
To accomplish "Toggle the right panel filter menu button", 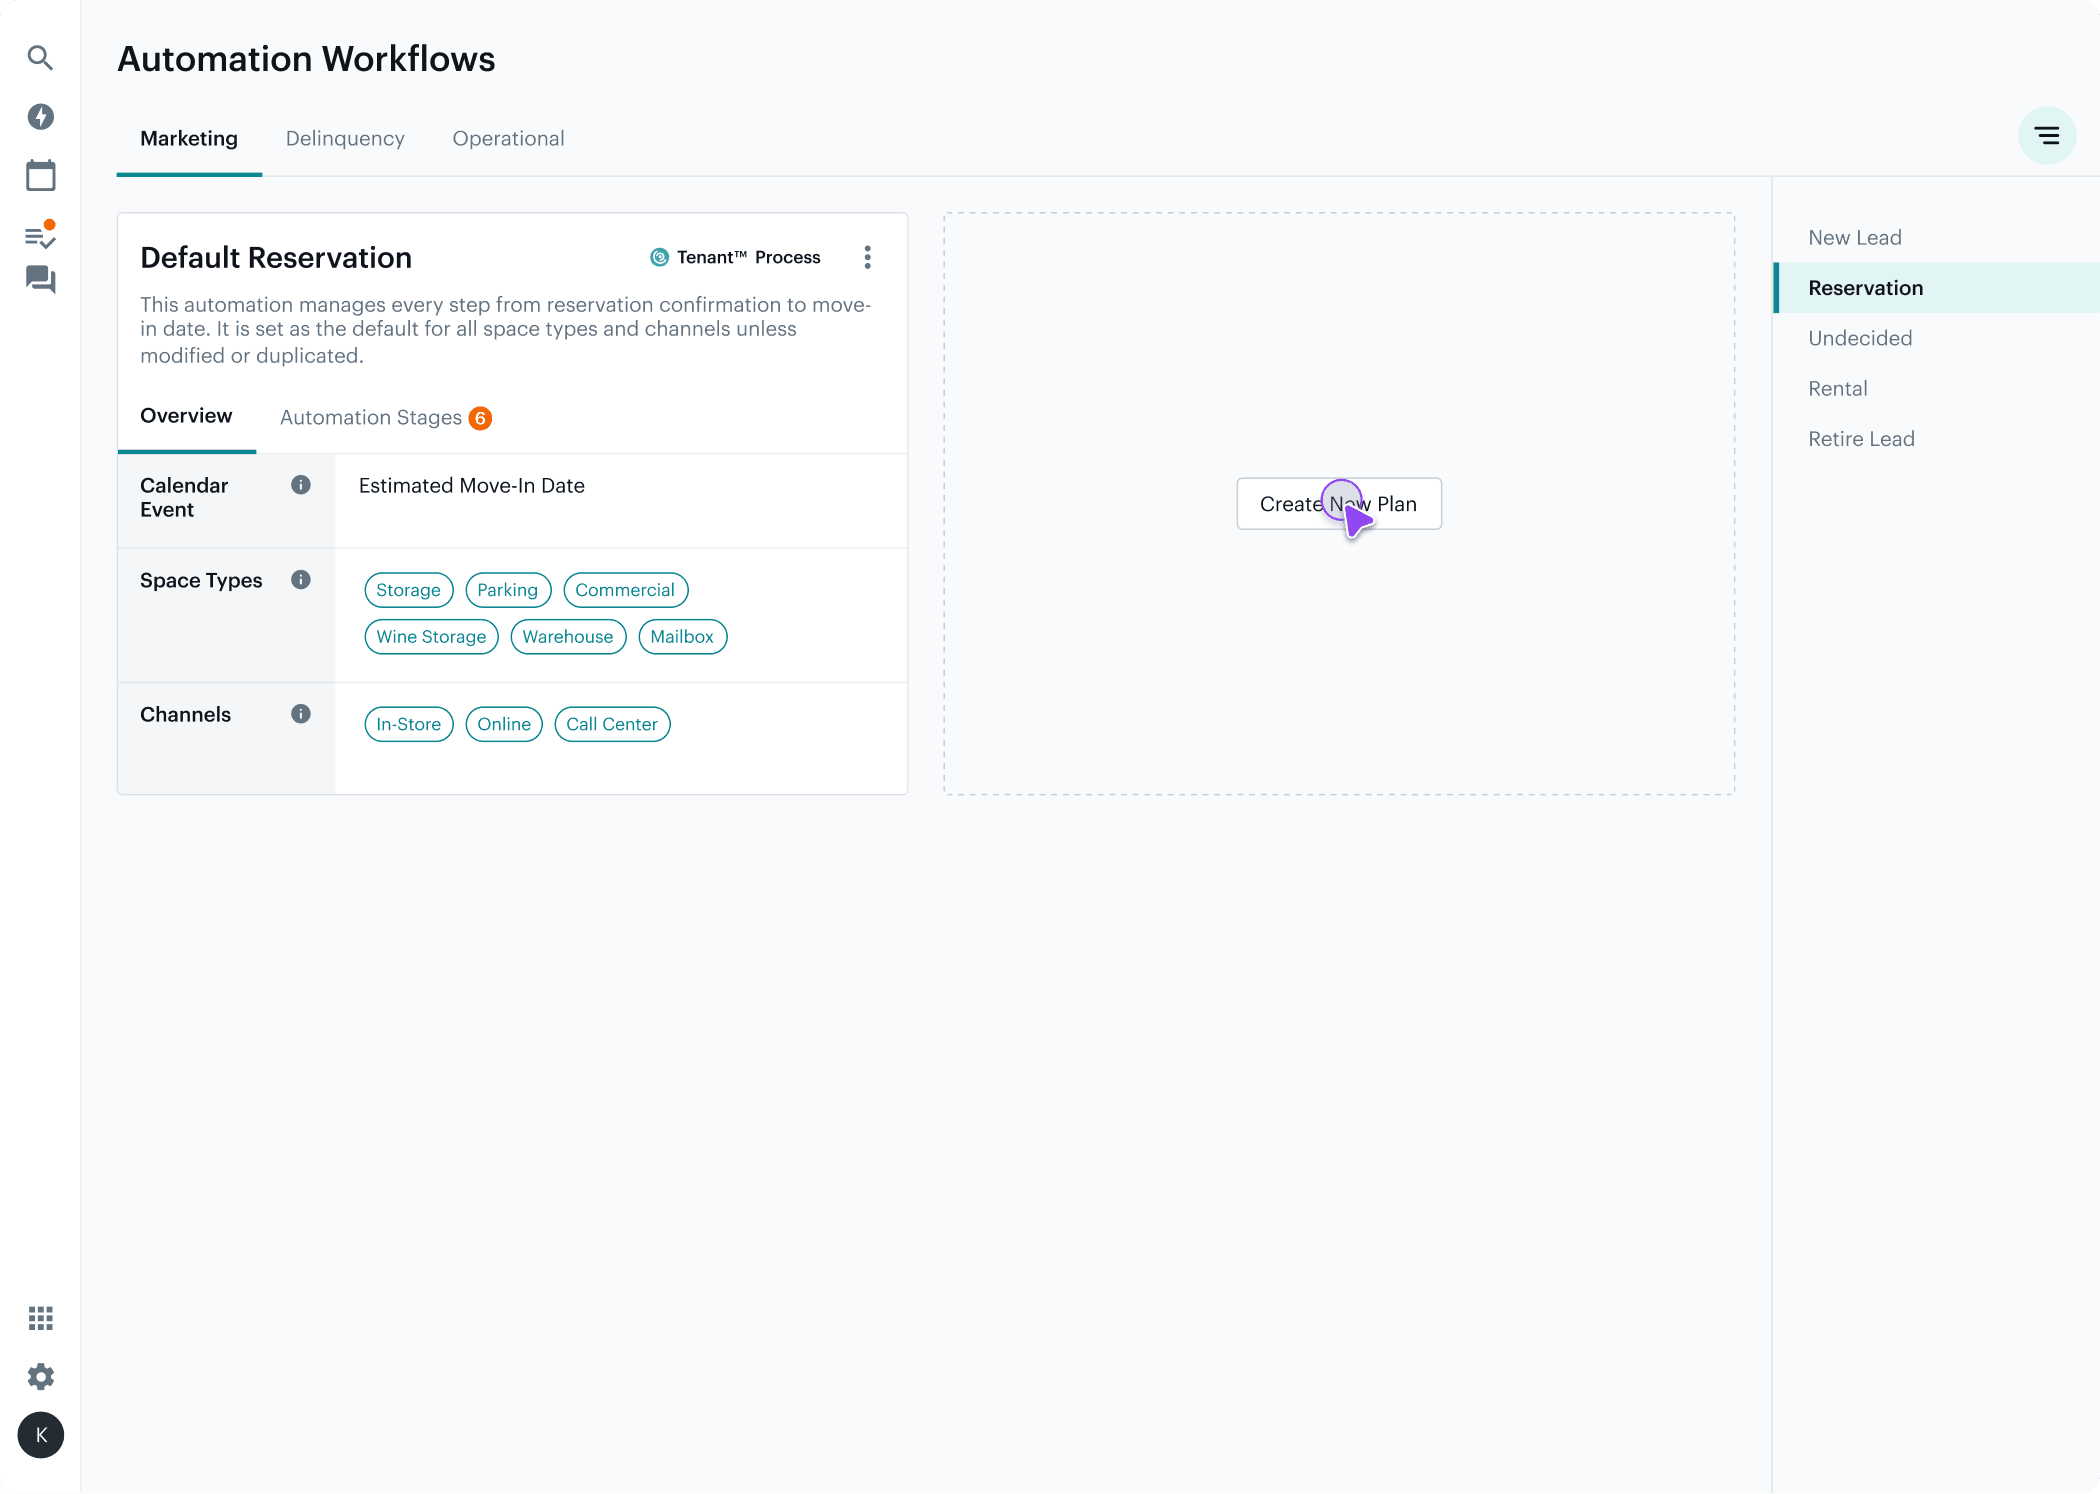I will tap(2046, 136).
